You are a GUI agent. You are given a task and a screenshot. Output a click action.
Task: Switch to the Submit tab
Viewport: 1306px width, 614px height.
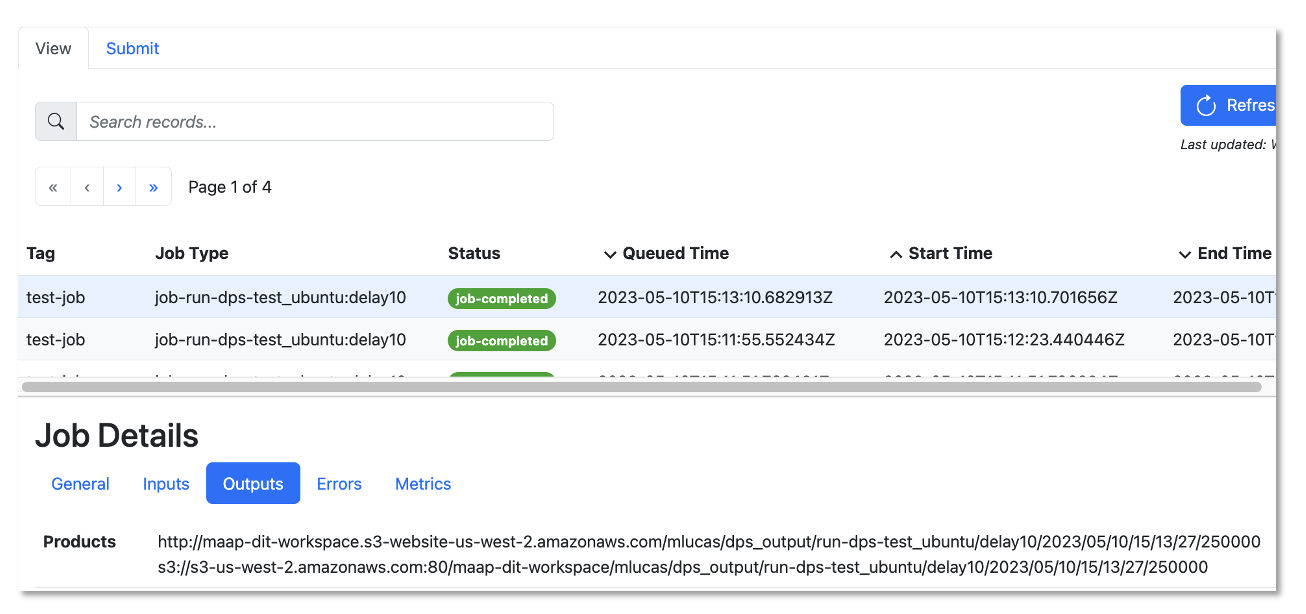click(132, 48)
